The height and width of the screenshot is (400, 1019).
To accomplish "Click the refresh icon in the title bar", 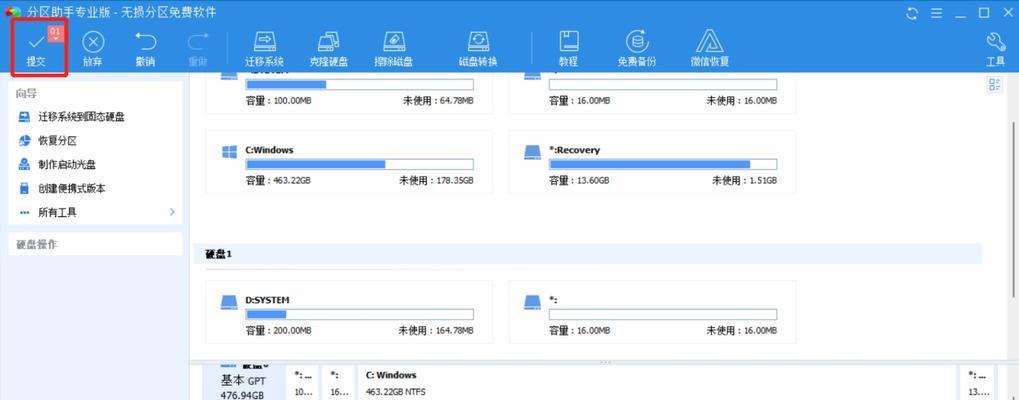I will pyautogui.click(x=912, y=13).
